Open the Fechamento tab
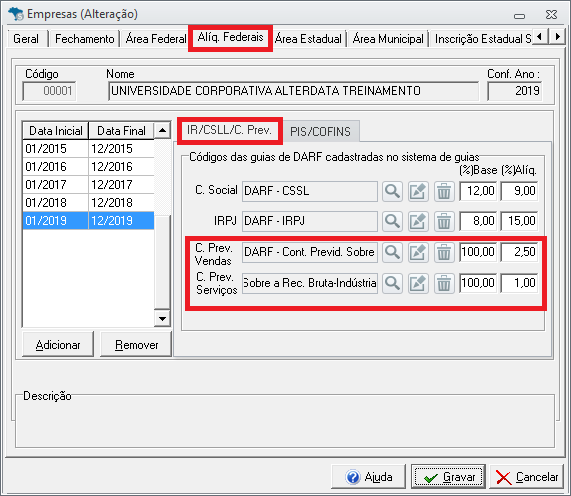This screenshot has width=571, height=496. point(84,39)
